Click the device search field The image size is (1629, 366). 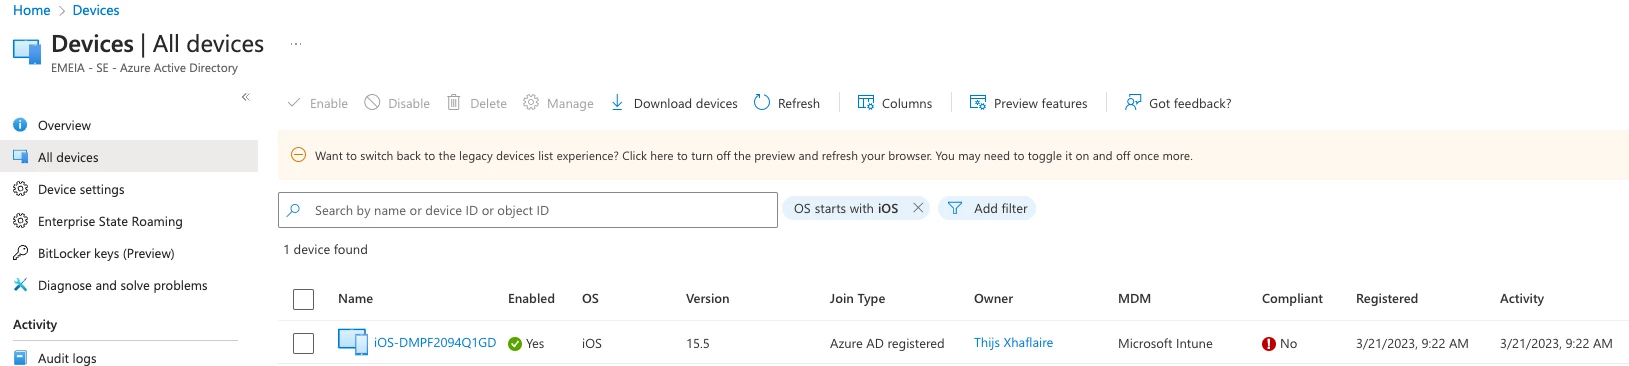[528, 210]
